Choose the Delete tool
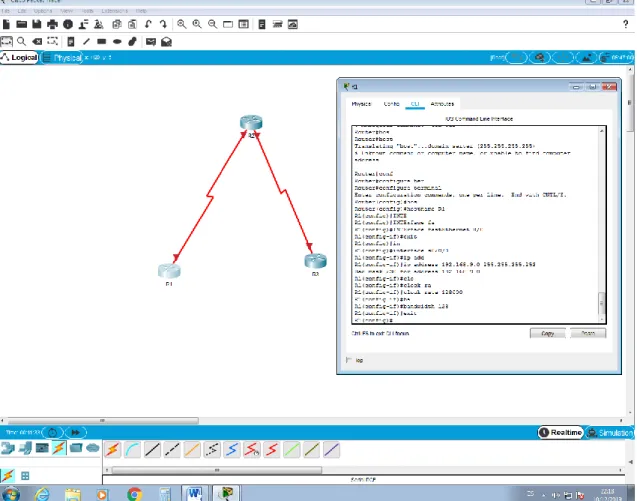 (37, 41)
